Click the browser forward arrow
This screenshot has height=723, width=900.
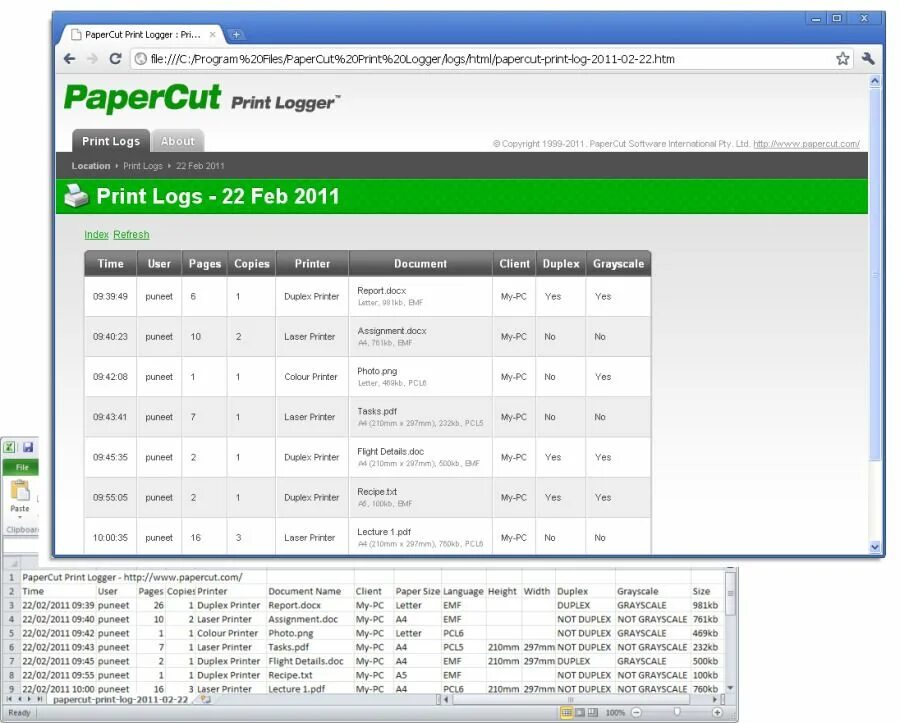92,59
